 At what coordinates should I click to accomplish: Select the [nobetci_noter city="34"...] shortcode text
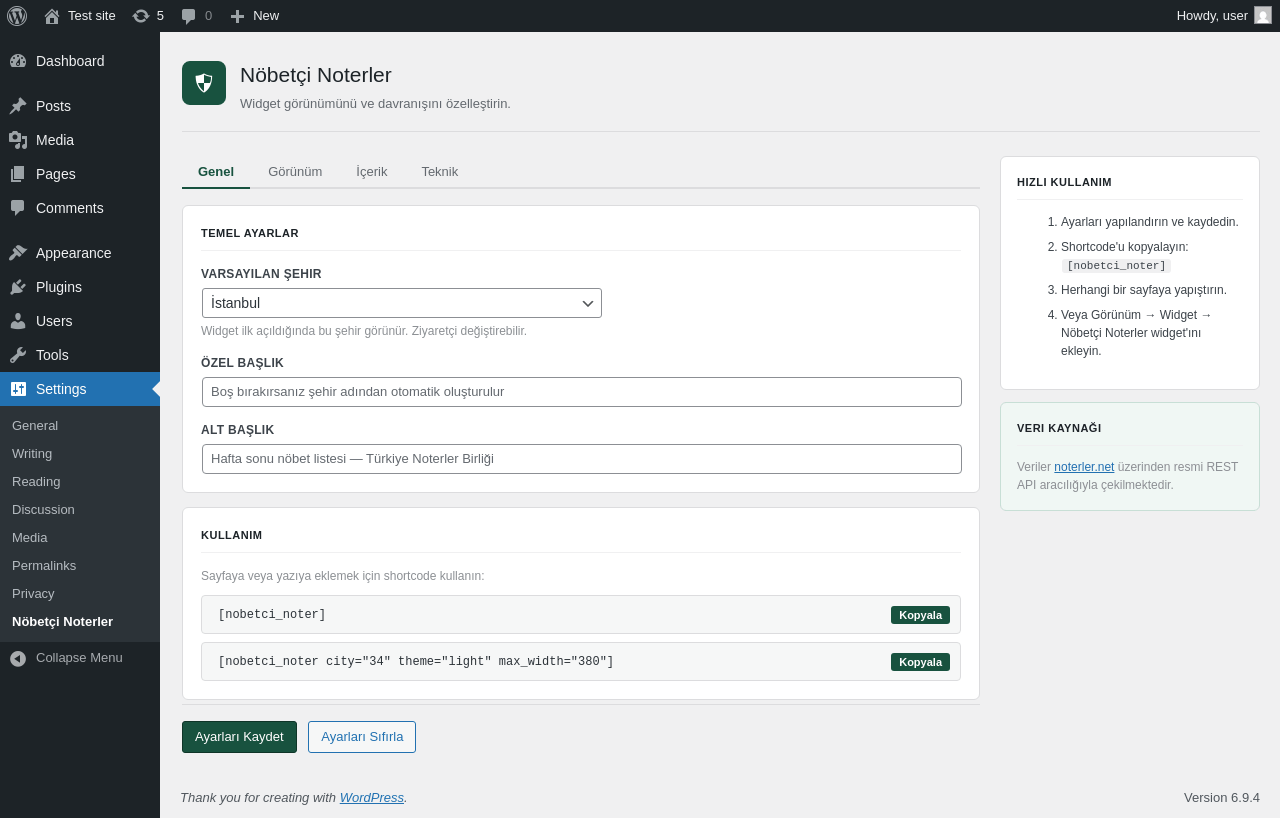coord(416,662)
